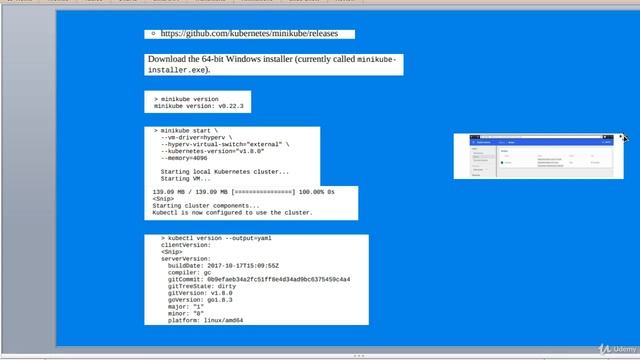Select 'Starting cluster components...' line

click(206, 206)
